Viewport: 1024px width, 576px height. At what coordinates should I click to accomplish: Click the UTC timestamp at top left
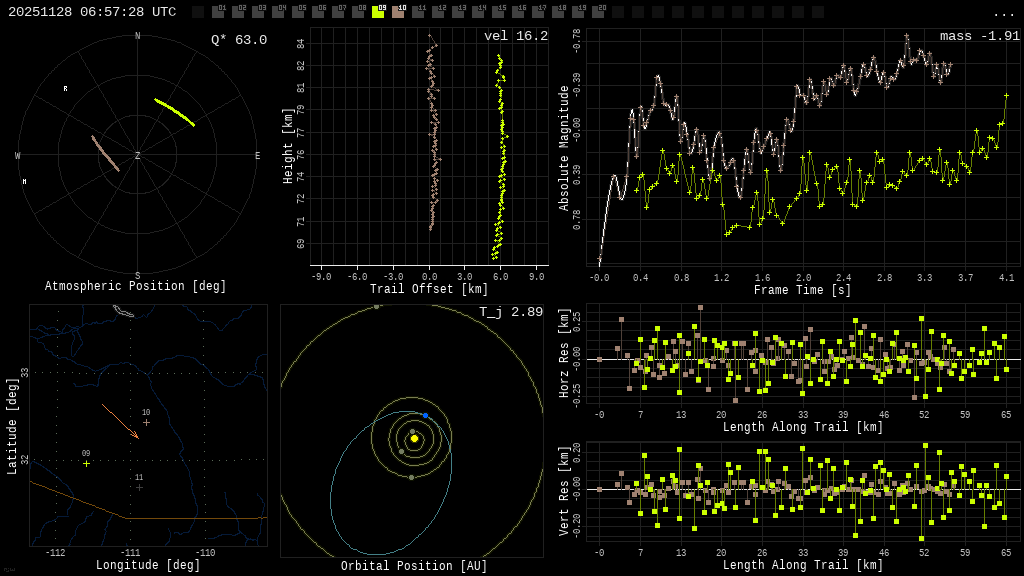[92, 12]
